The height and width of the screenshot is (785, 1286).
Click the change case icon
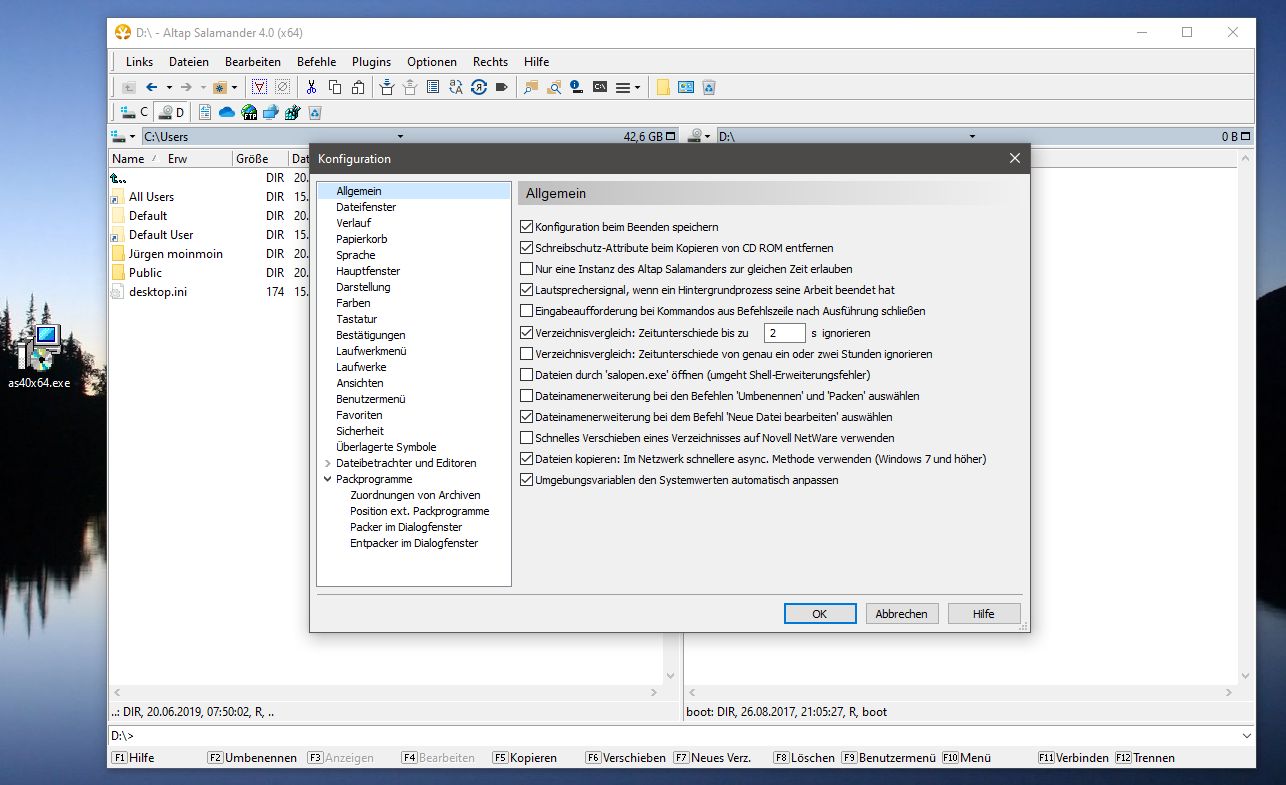pyautogui.click(x=456, y=87)
